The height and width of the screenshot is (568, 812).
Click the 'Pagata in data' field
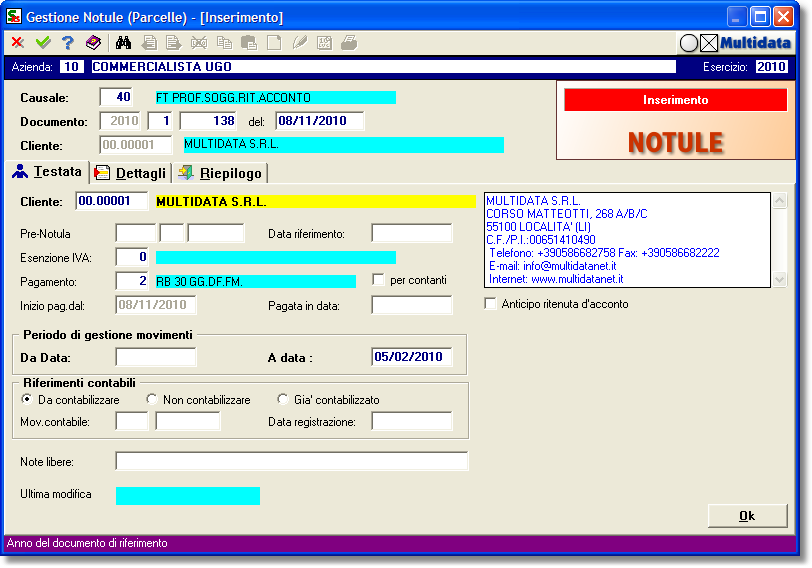click(412, 305)
